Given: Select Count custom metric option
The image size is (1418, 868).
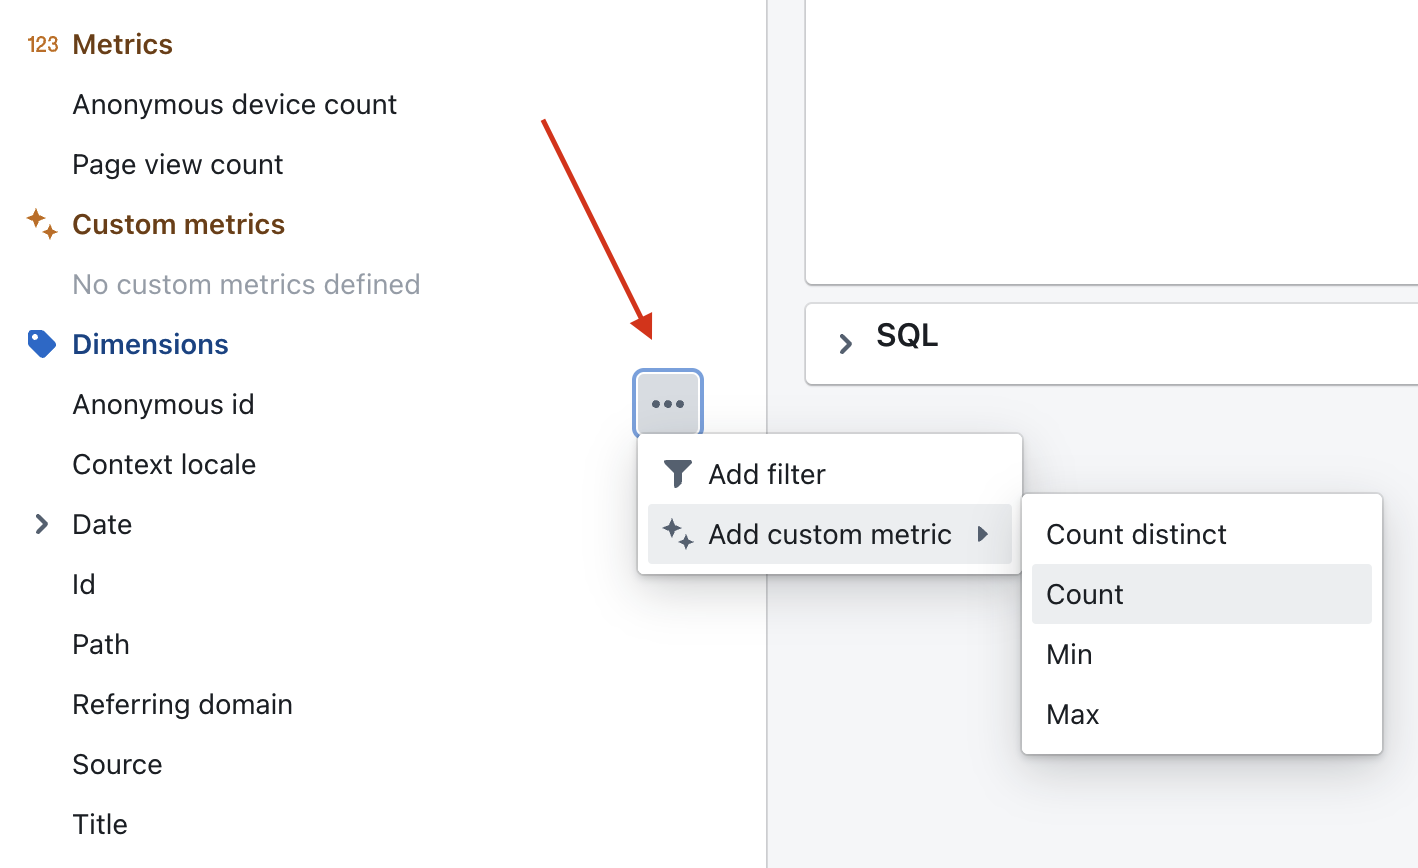Looking at the screenshot, I should click(1085, 594).
